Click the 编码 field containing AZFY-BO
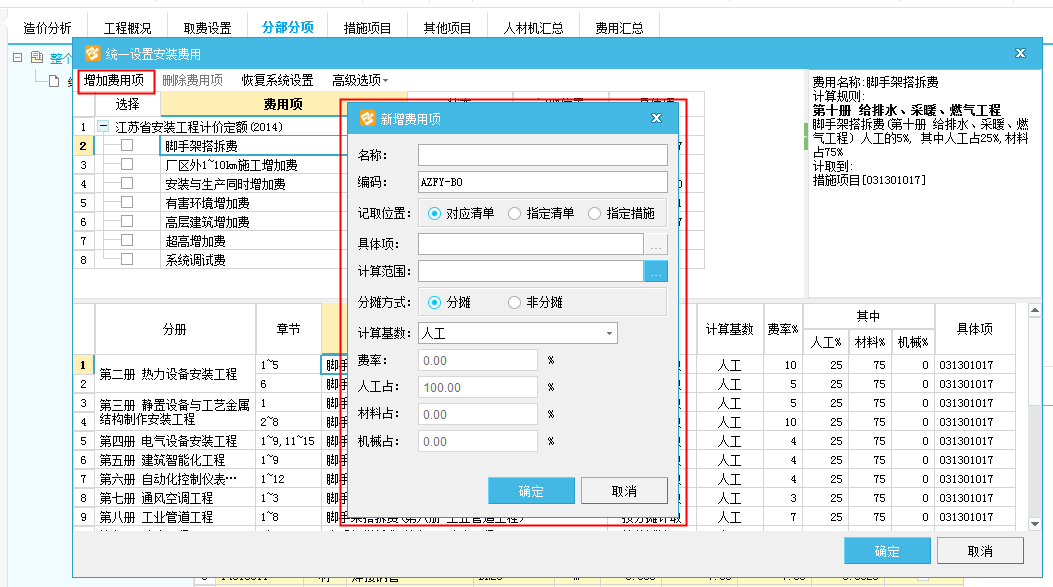This screenshot has width=1053, height=587. 542,182
